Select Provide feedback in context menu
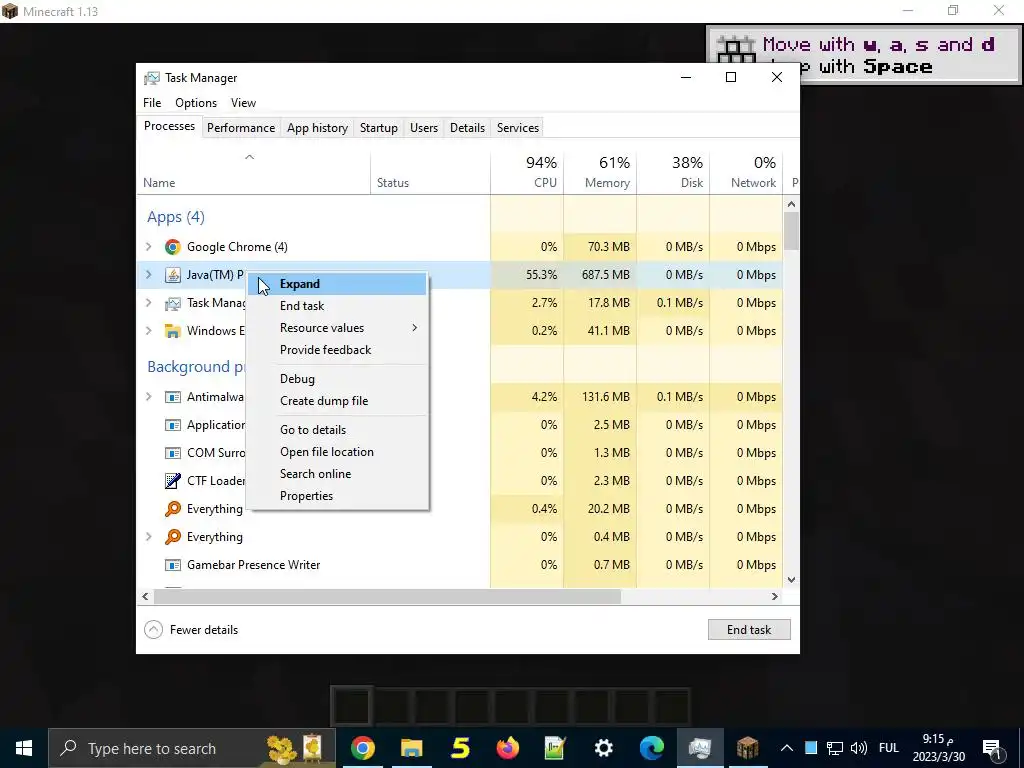This screenshot has width=1024, height=768. [x=337, y=350]
